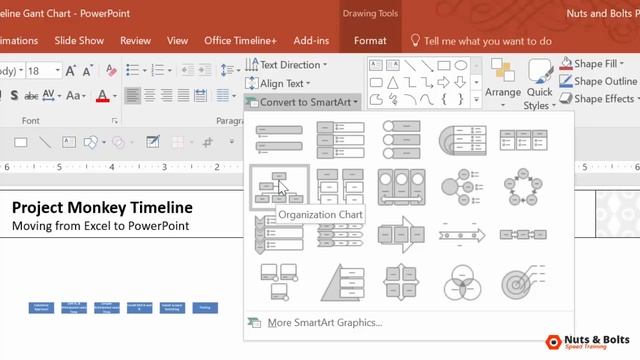
Task: Open the View ribbon tab
Action: pyautogui.click(x=177, y=40)
